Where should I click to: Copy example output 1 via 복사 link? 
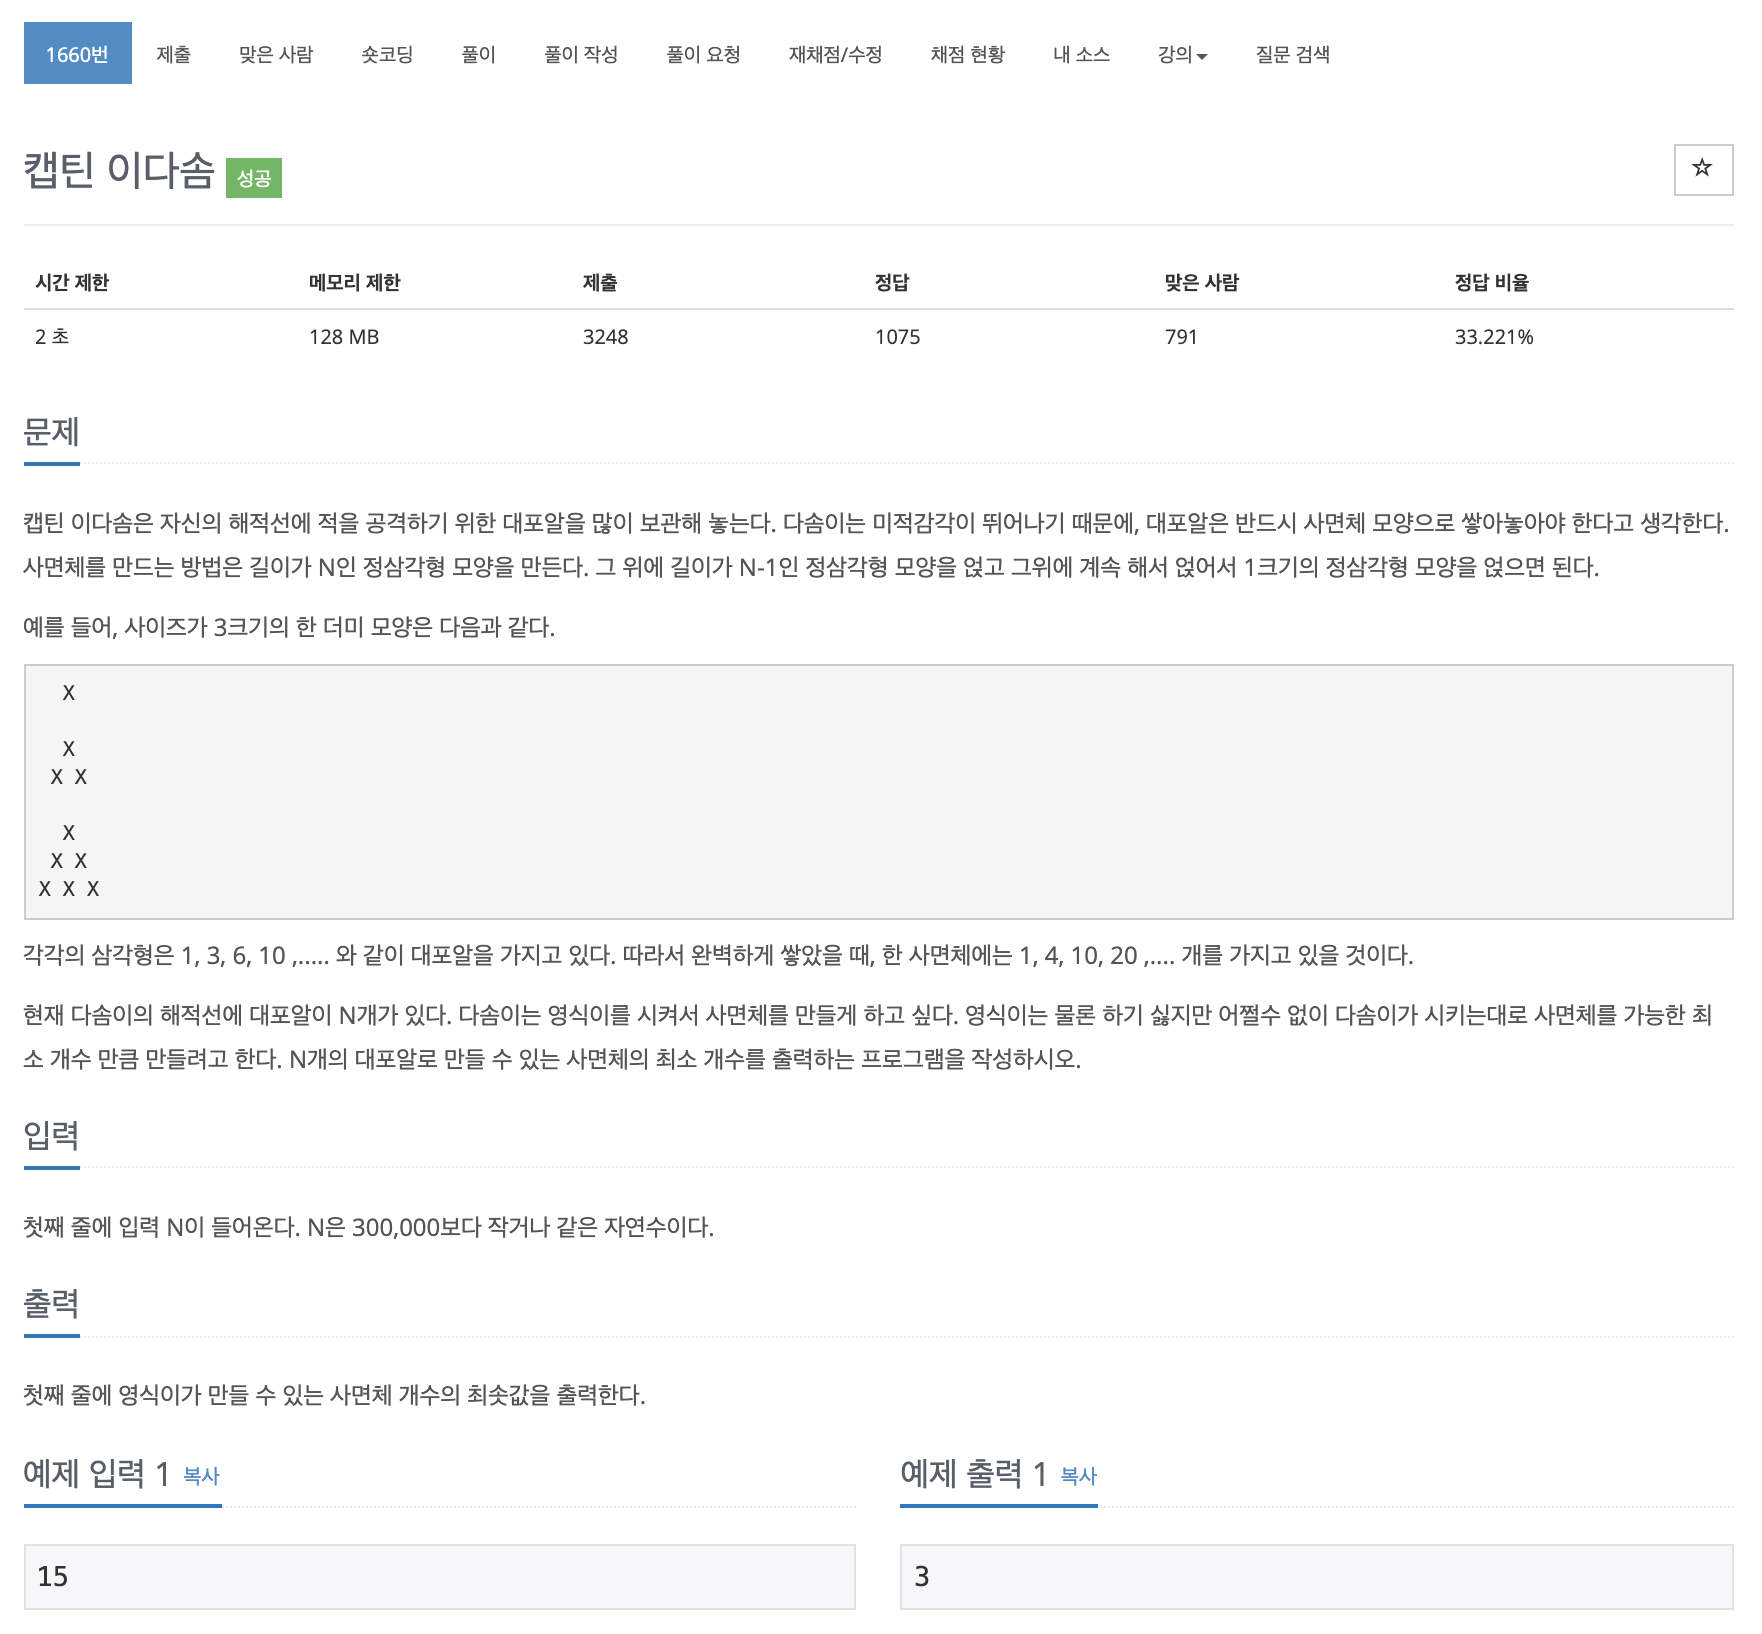(1078, 1476)
